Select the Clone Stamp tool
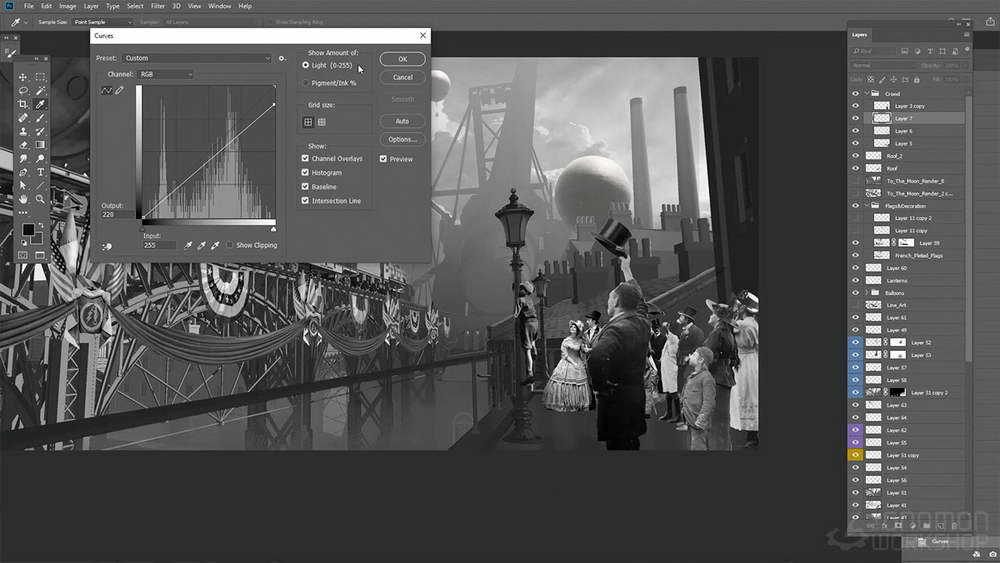The height and width of the screenshot is (563, 1000). pyautogui.click(x=23, y=131)
